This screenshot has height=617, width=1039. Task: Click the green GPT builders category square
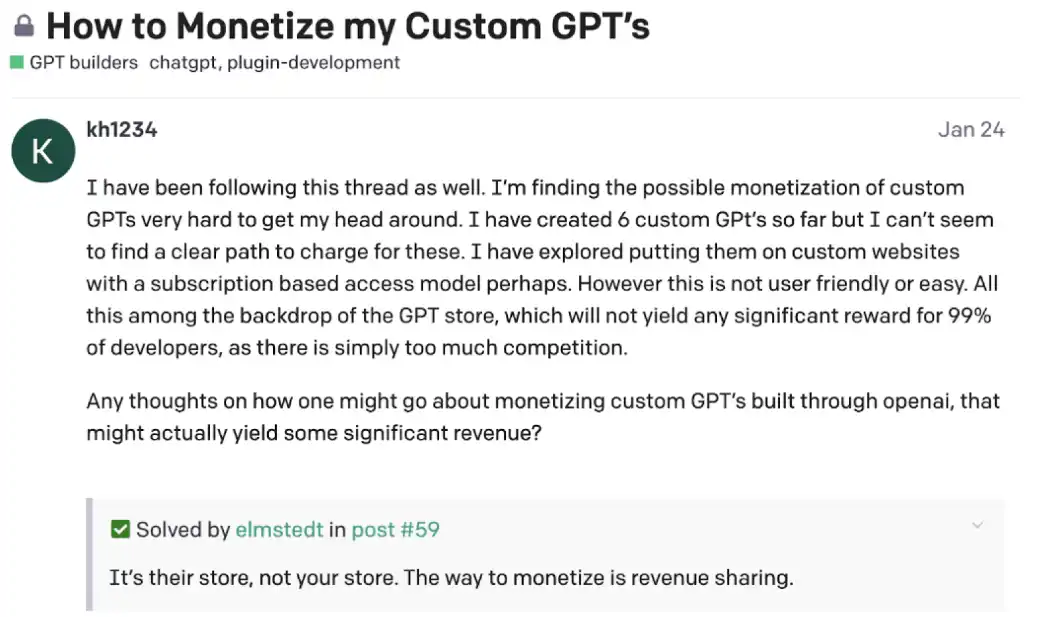(17, 62)
